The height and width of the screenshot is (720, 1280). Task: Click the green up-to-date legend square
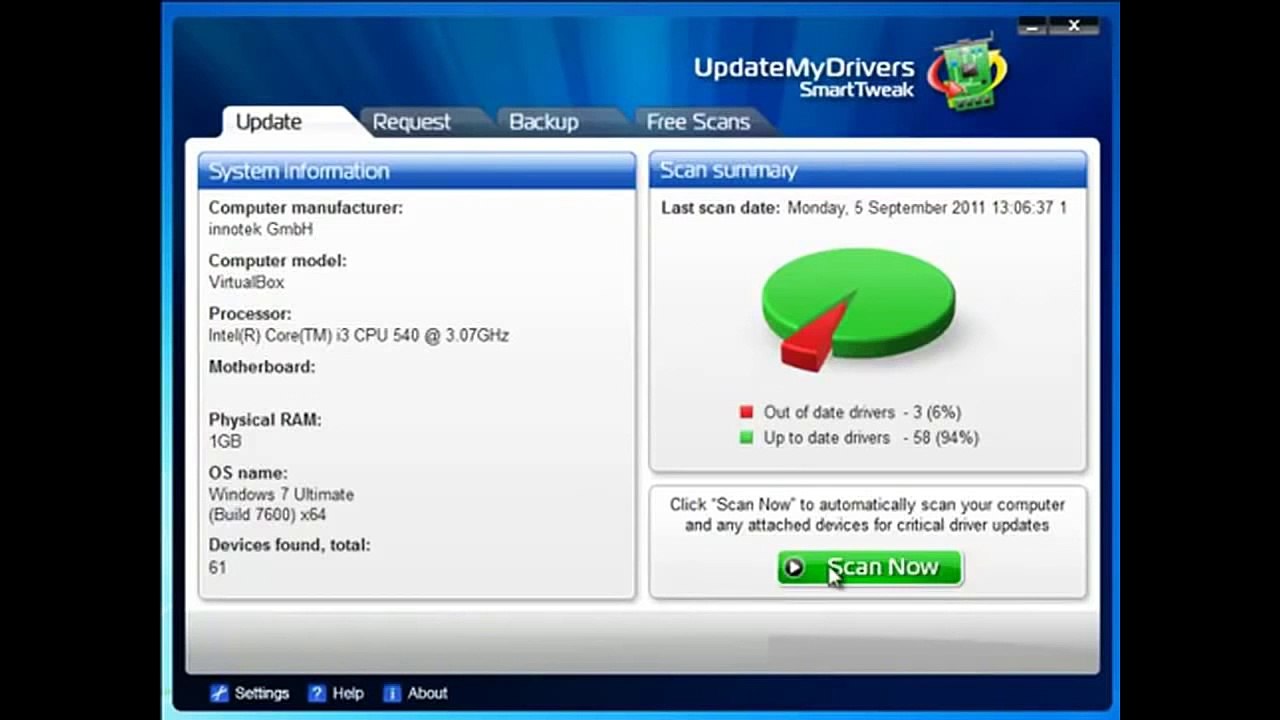(x=746, y=437)
